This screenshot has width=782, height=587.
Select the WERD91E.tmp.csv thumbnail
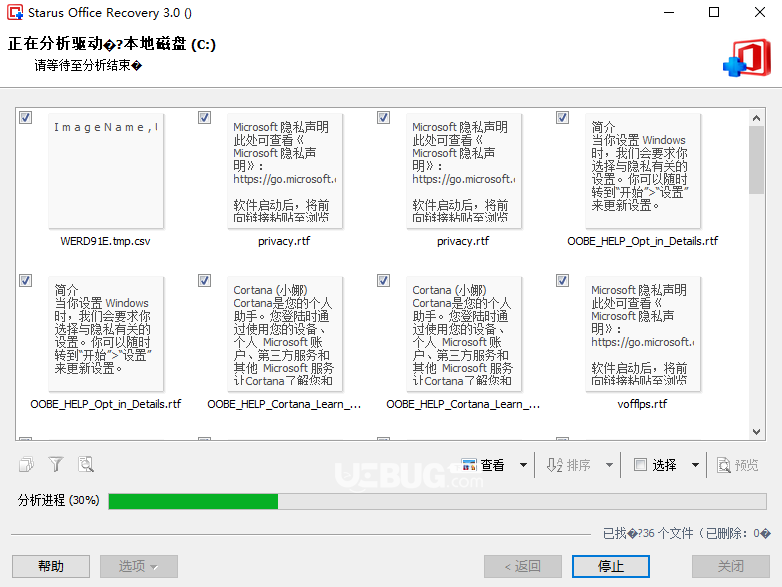click(x=106, y=171)
